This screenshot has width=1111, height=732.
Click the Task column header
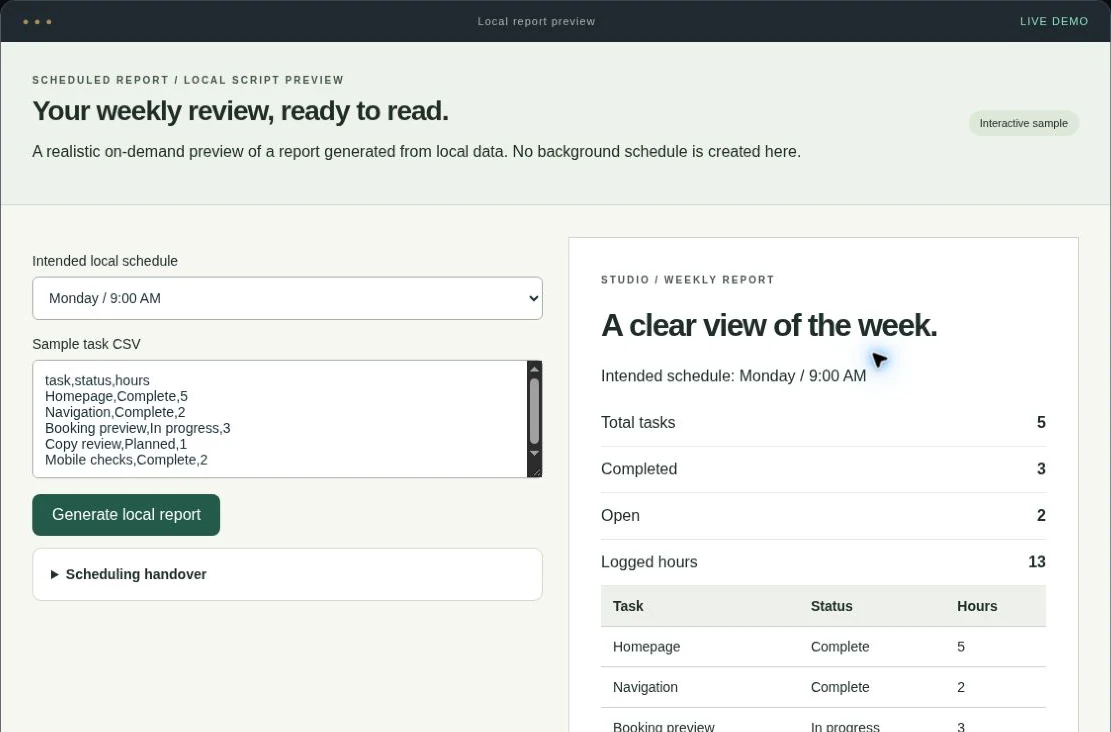(x=628, y=606)
